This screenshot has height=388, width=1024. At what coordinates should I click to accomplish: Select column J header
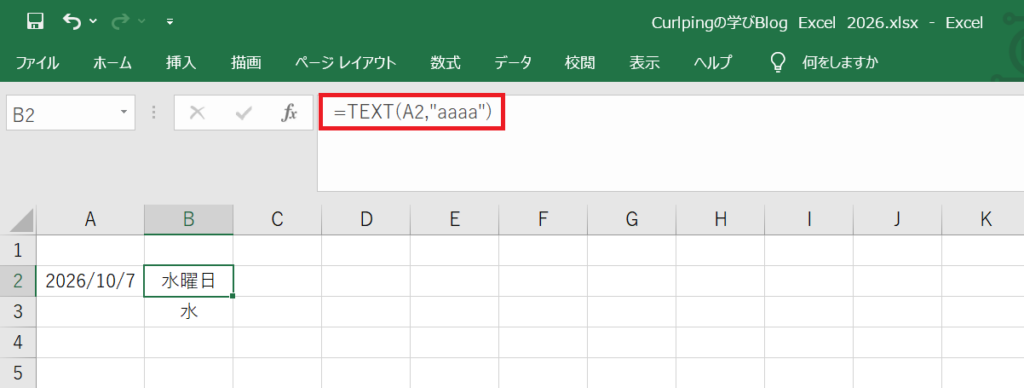coord(897,219)
